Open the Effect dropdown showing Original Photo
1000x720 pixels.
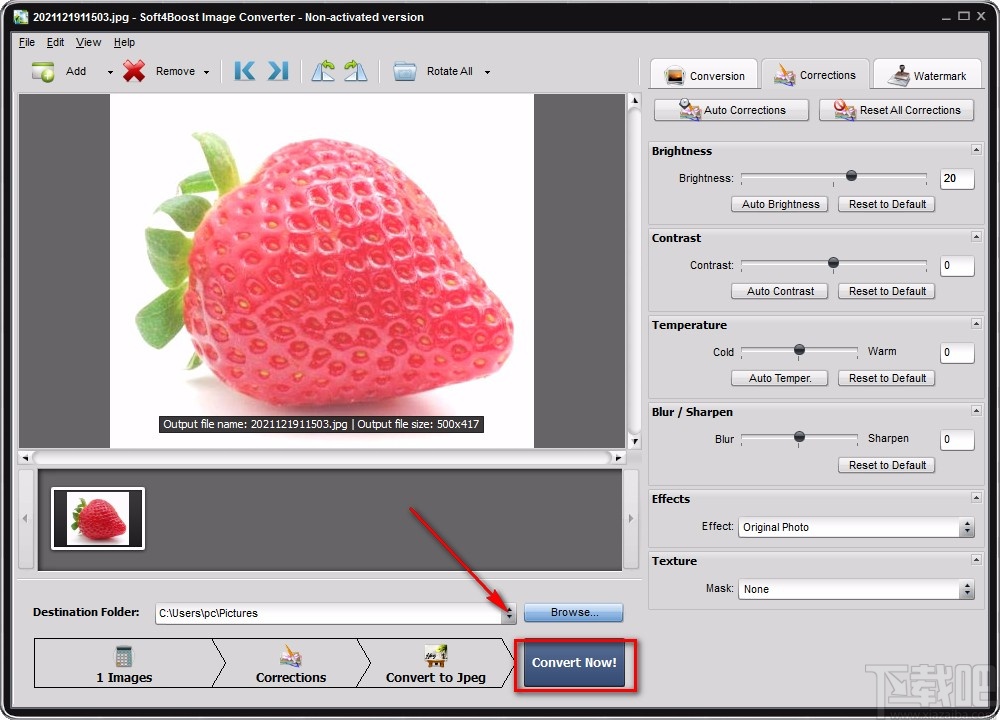pos(856,527)
